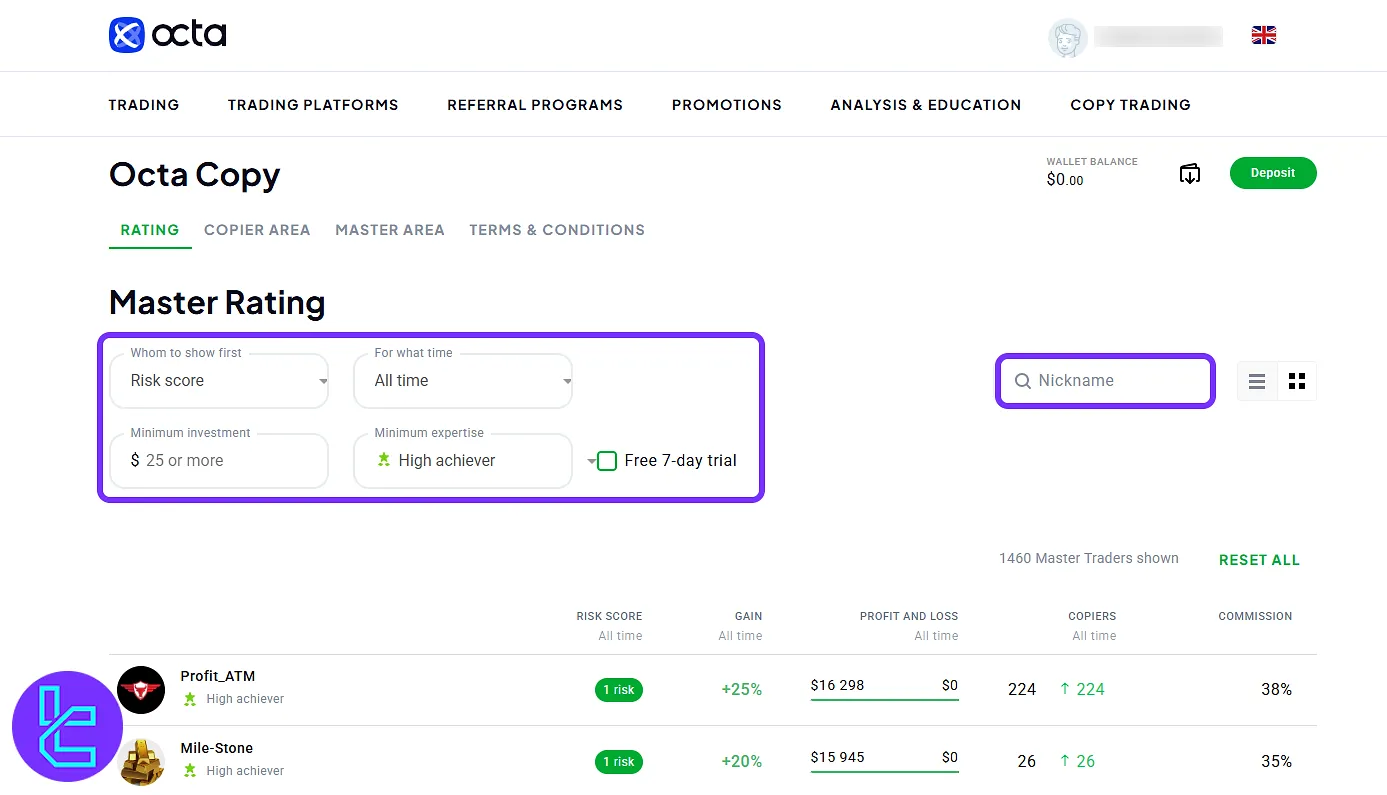Click the green ↑ 224 copiers change
1387x795 pixels.
[x=1082, y=690]
